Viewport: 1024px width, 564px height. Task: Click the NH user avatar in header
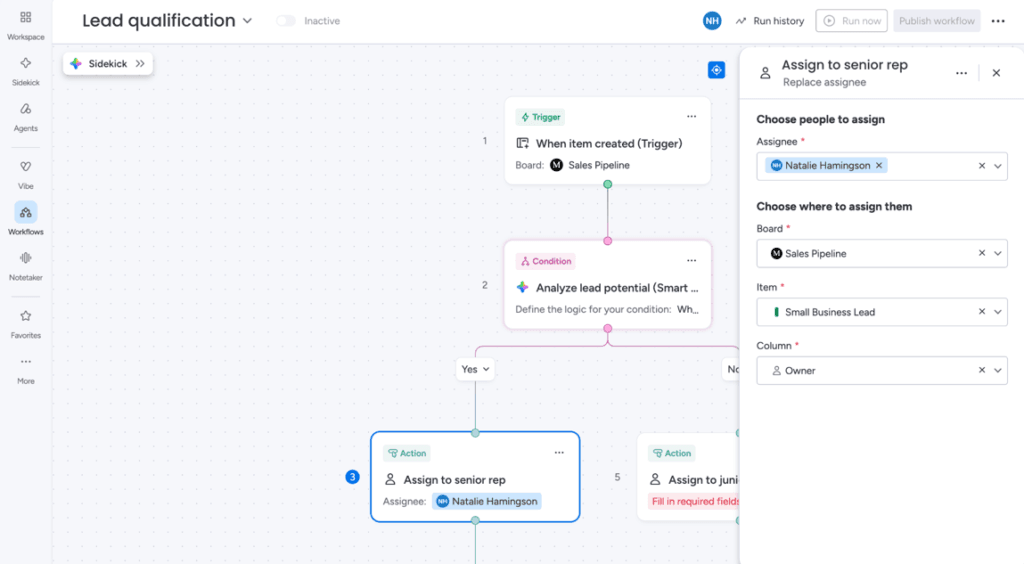point(712,21)
